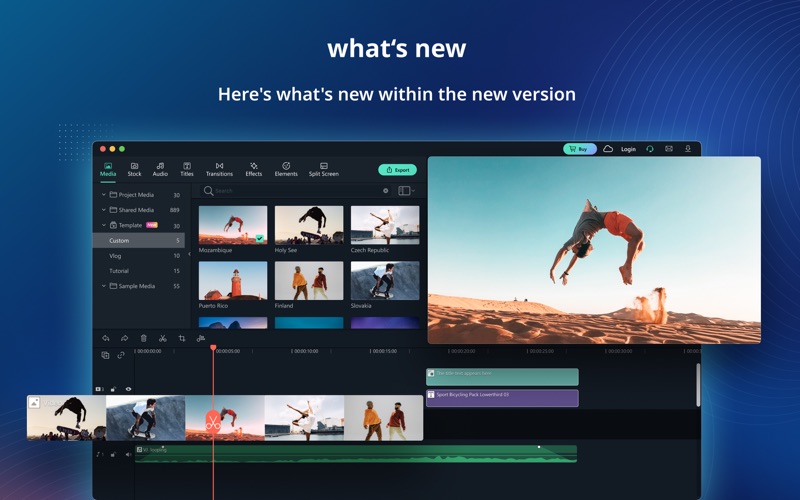Click the redo arrow icon
The height and width of the screenshot is (500, 800).
pyautogui.click(x=124, y=338)
